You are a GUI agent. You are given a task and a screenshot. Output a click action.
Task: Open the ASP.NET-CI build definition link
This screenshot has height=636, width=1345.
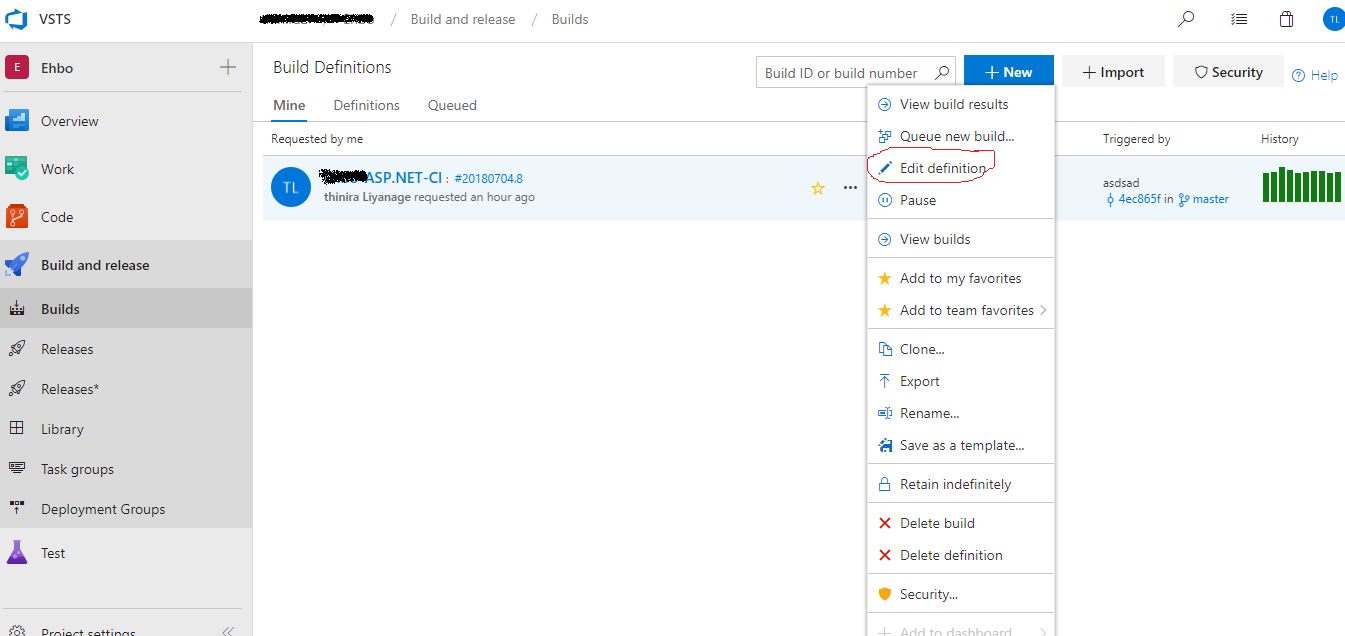click(x=381, y=178)
